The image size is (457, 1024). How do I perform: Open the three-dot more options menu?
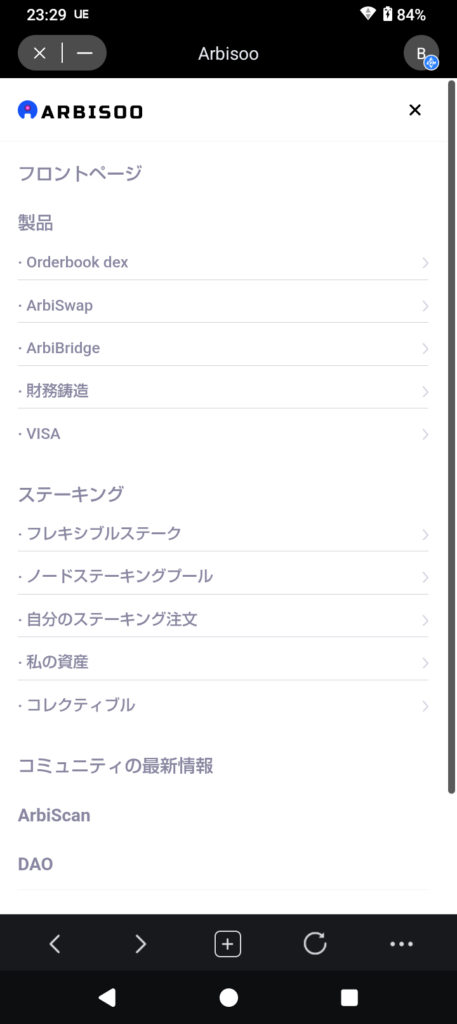point(402,944)
